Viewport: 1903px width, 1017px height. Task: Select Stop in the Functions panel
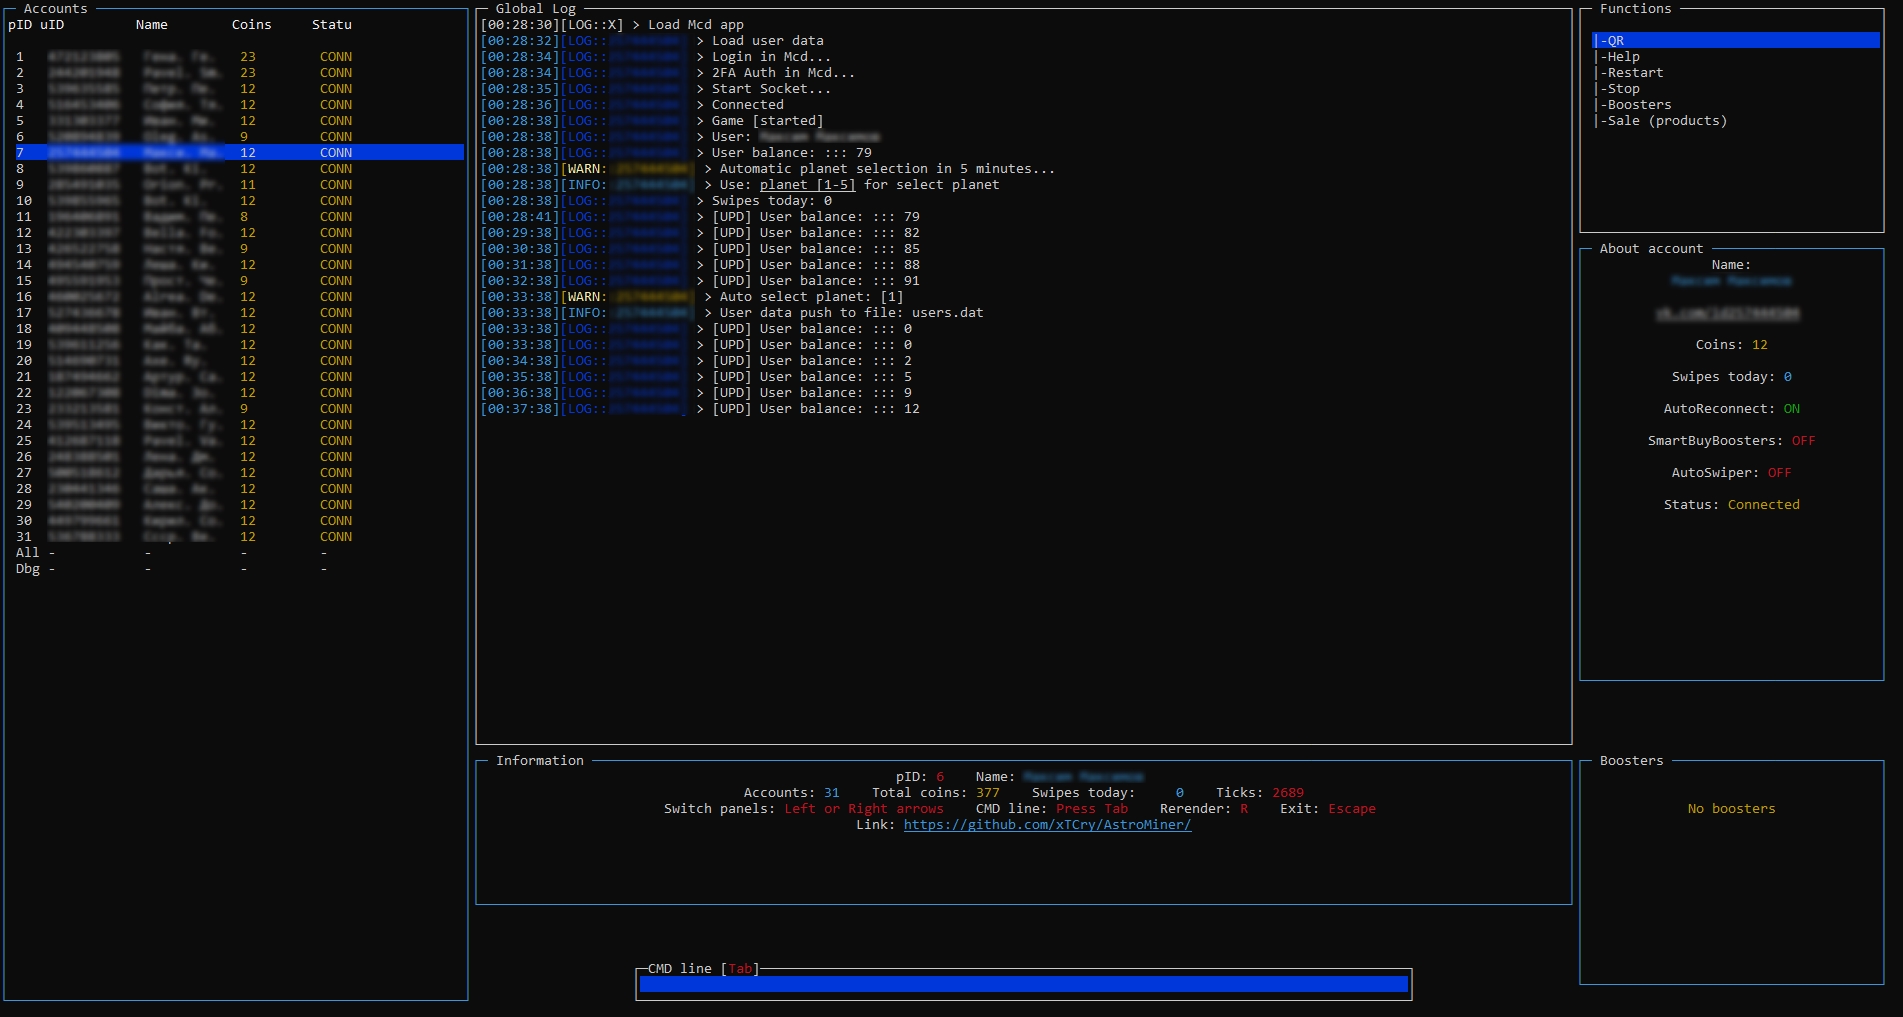1618,89
